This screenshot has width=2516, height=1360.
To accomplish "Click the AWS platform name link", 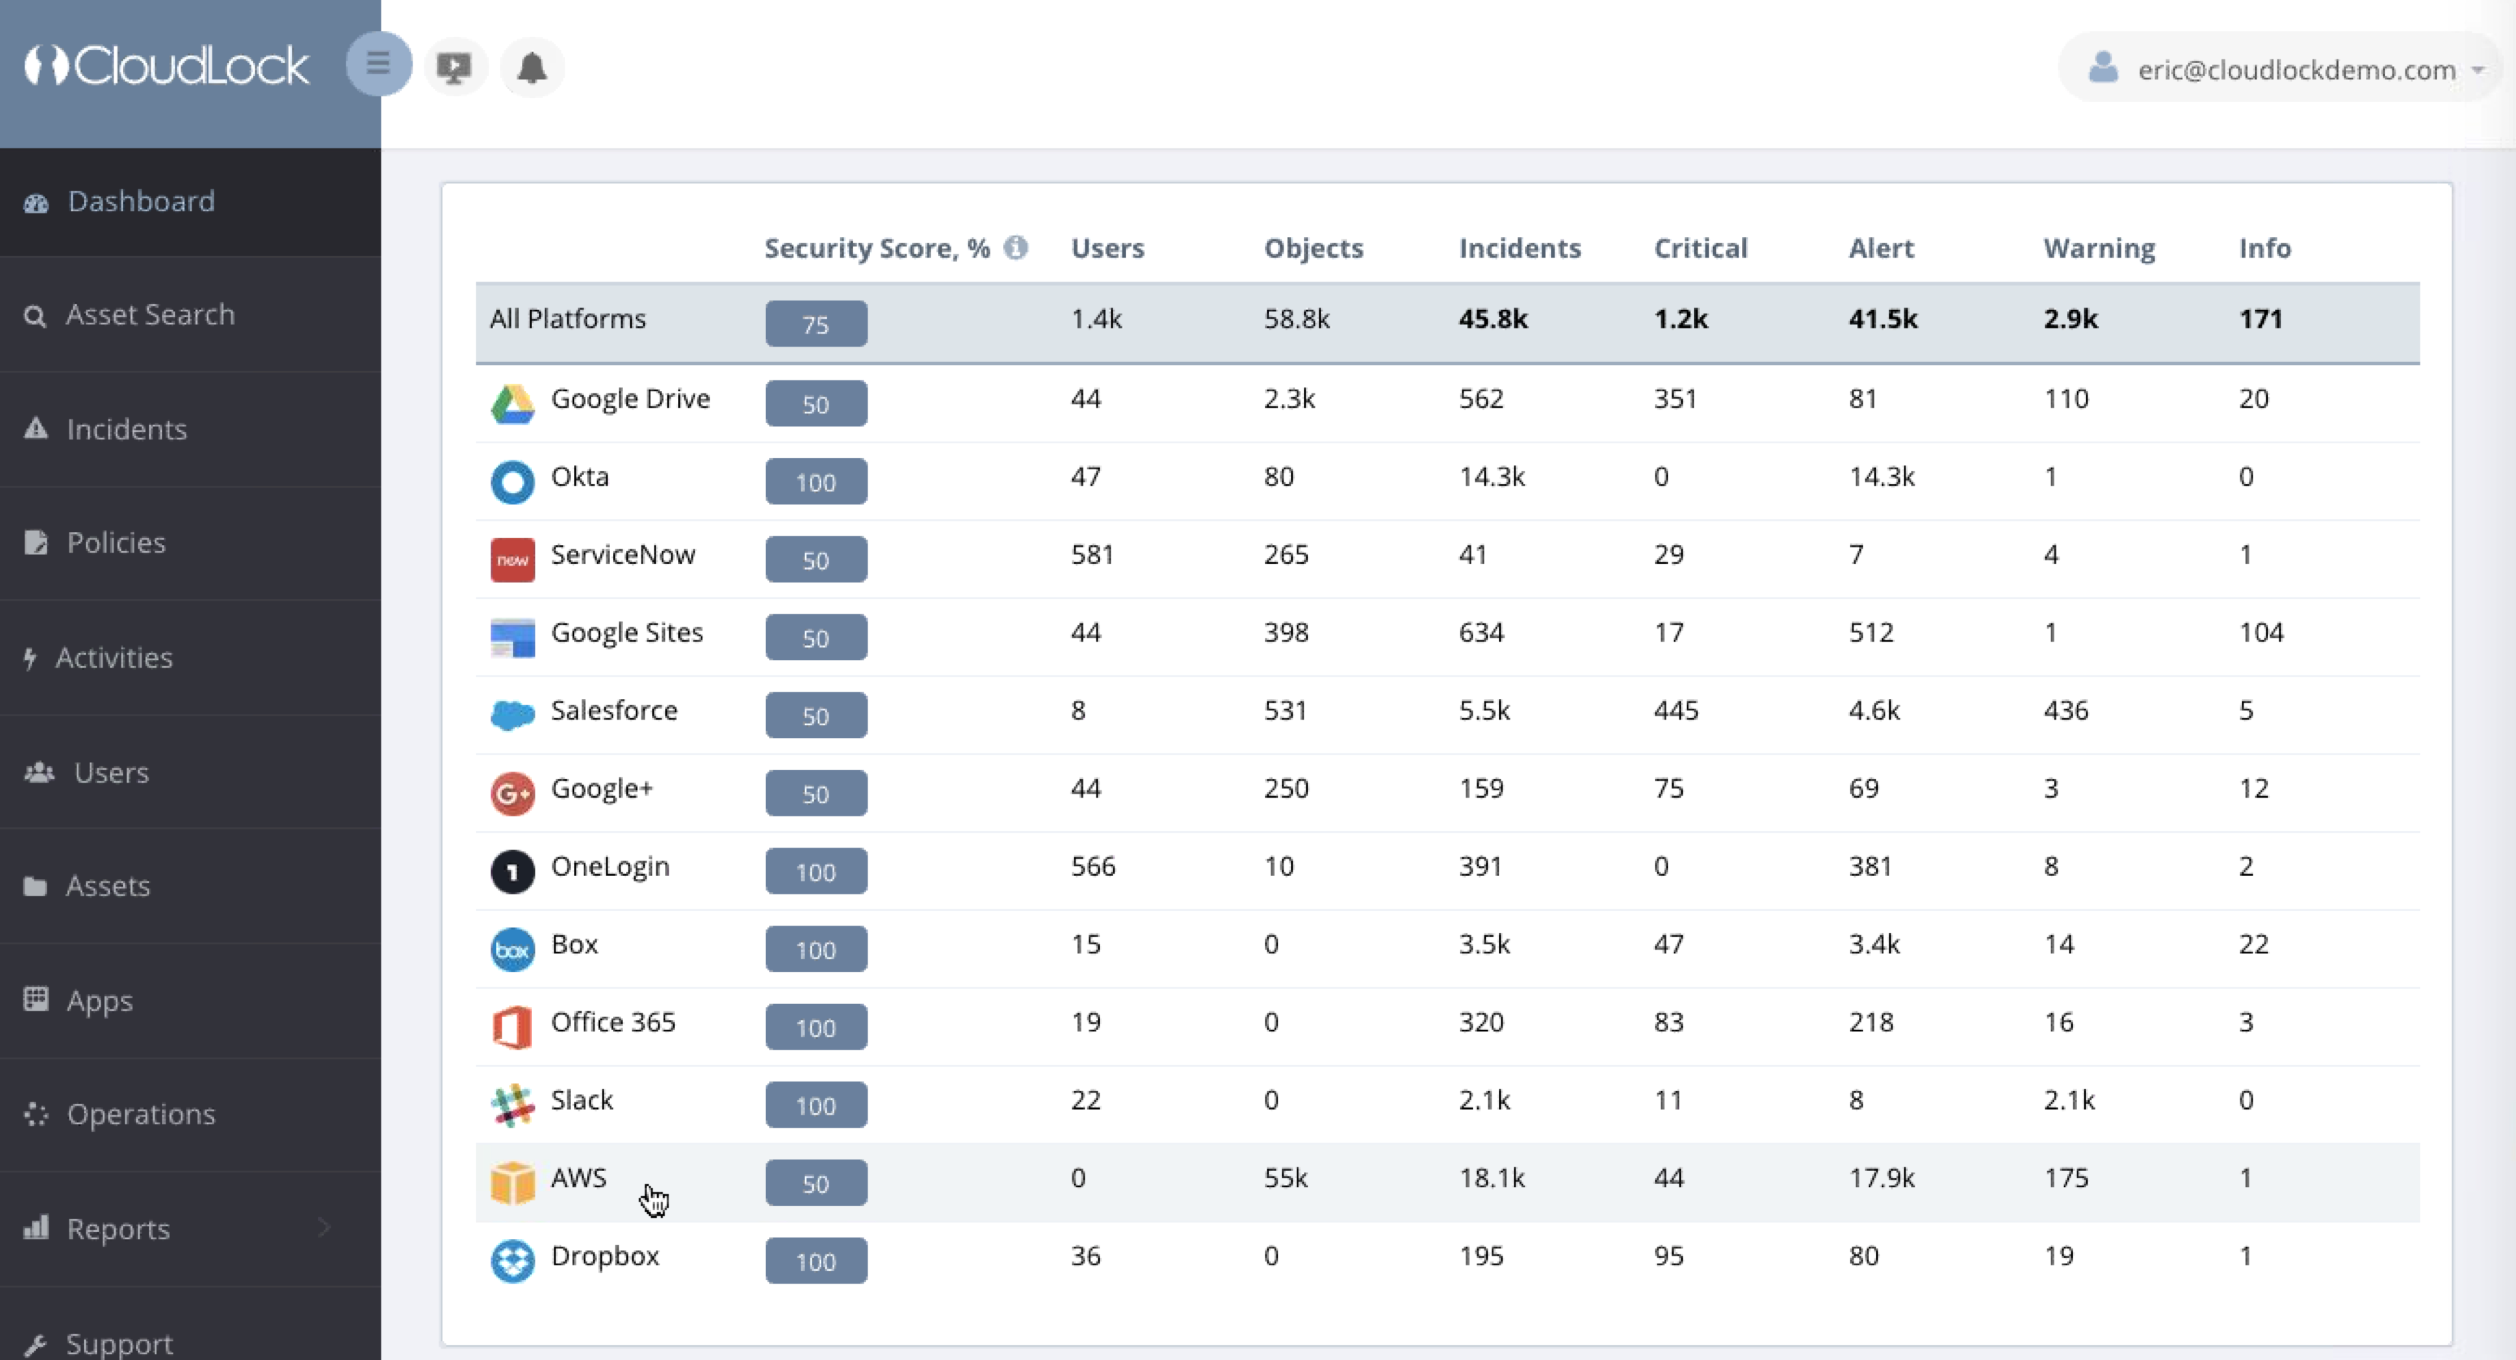I will pyautogui.click(x=578, y=1177).
